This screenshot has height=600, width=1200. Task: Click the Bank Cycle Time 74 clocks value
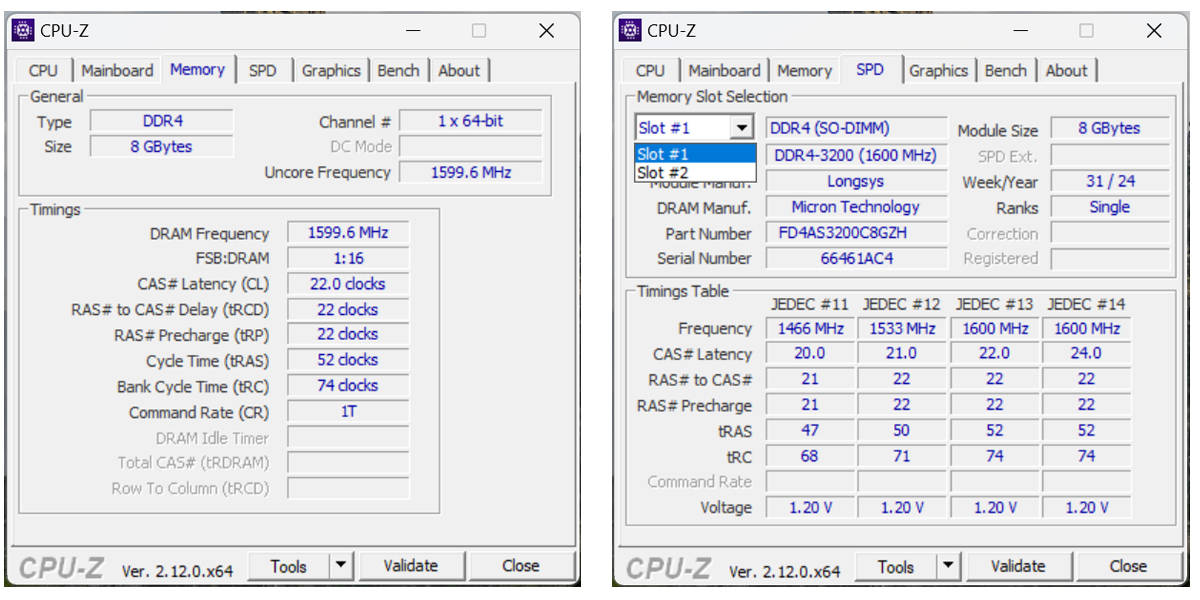pos(348,386)
